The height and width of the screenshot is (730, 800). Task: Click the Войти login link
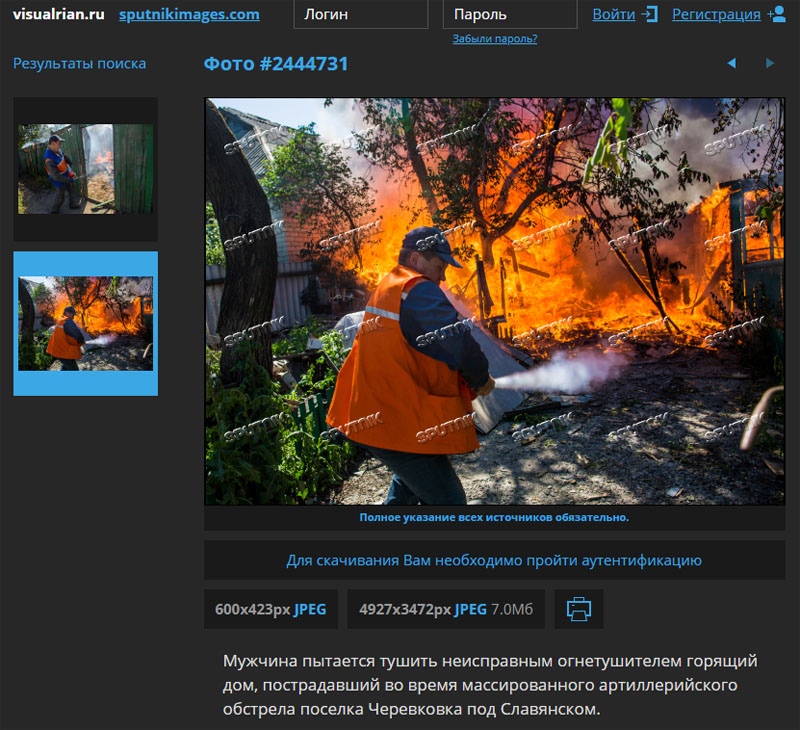click(x=614, y=14)
